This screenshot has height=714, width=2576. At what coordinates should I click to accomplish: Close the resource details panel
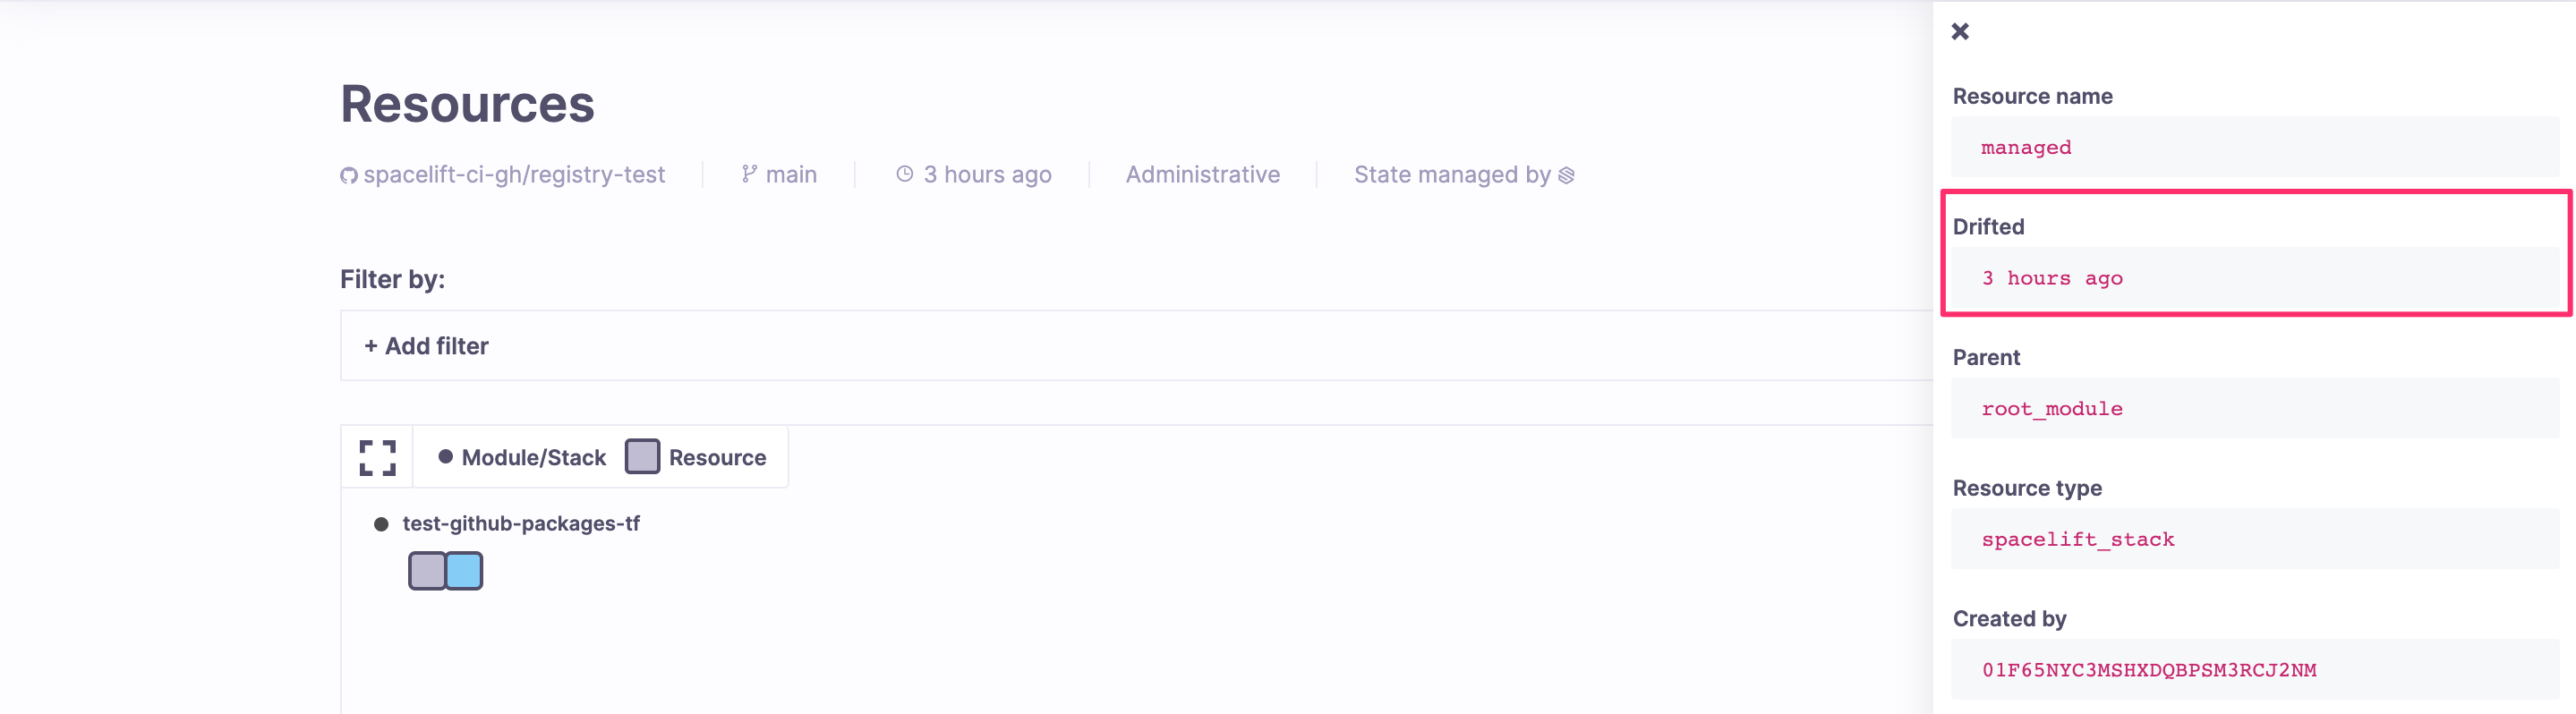tap(1959, 31)
